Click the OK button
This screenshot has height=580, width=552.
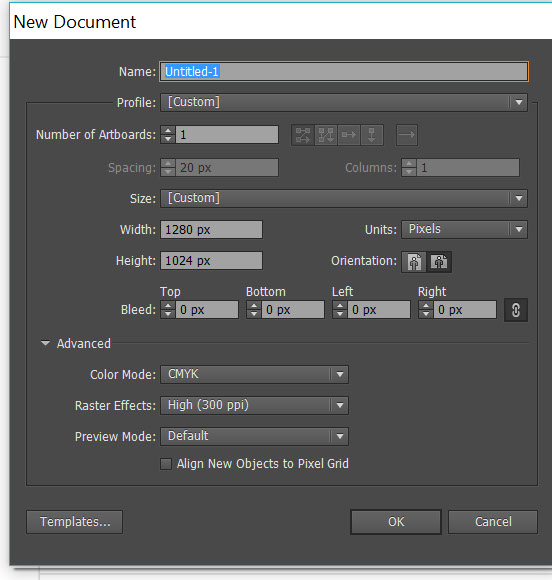[x=396, y=522]
